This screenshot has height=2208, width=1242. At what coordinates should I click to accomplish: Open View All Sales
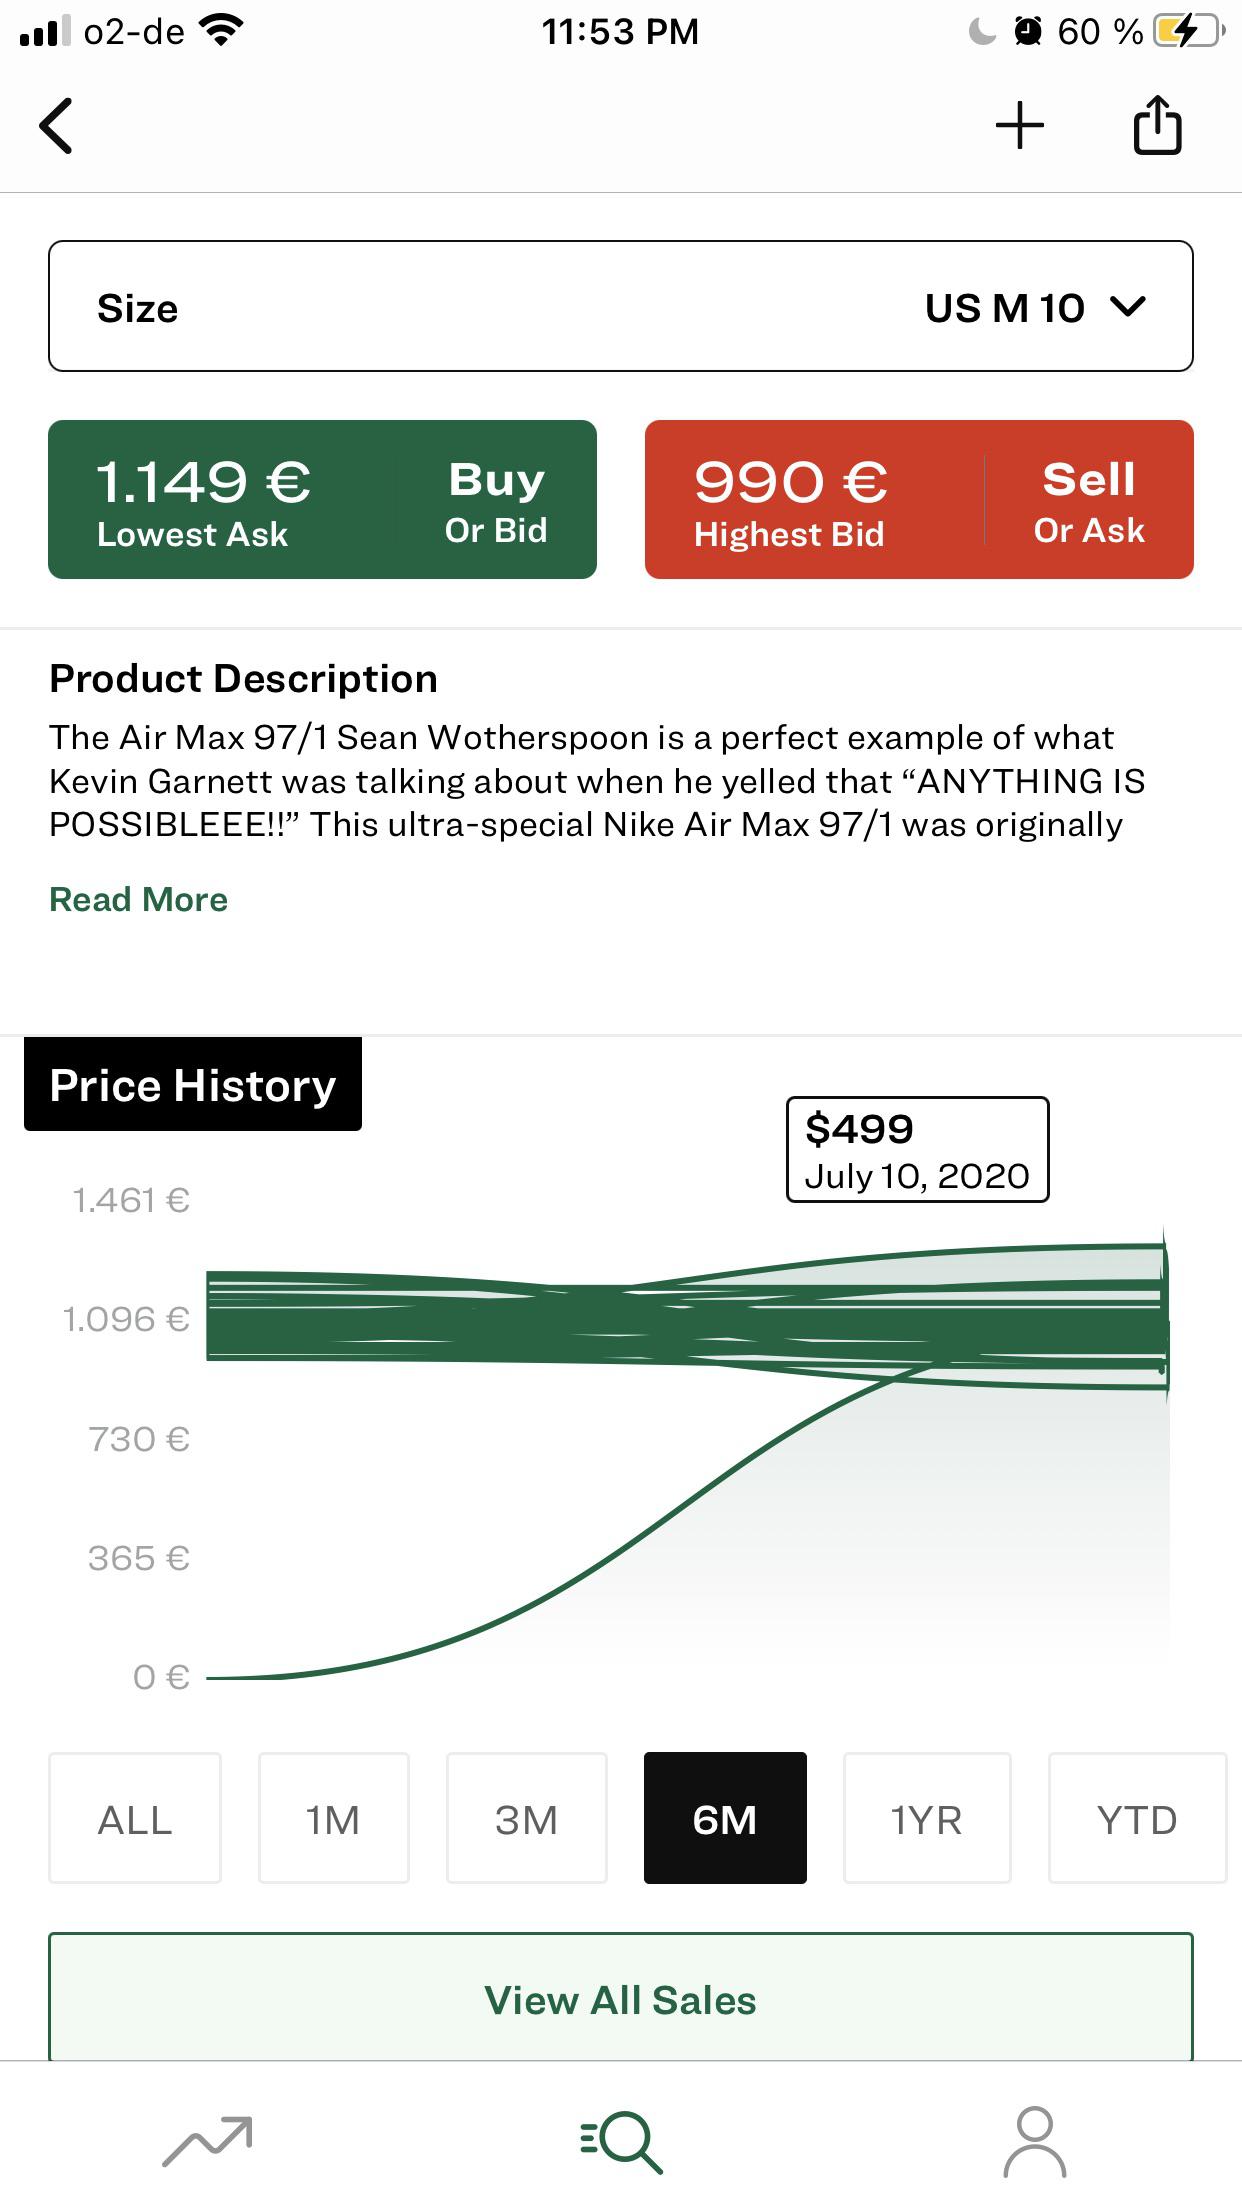pos(620,2000)
